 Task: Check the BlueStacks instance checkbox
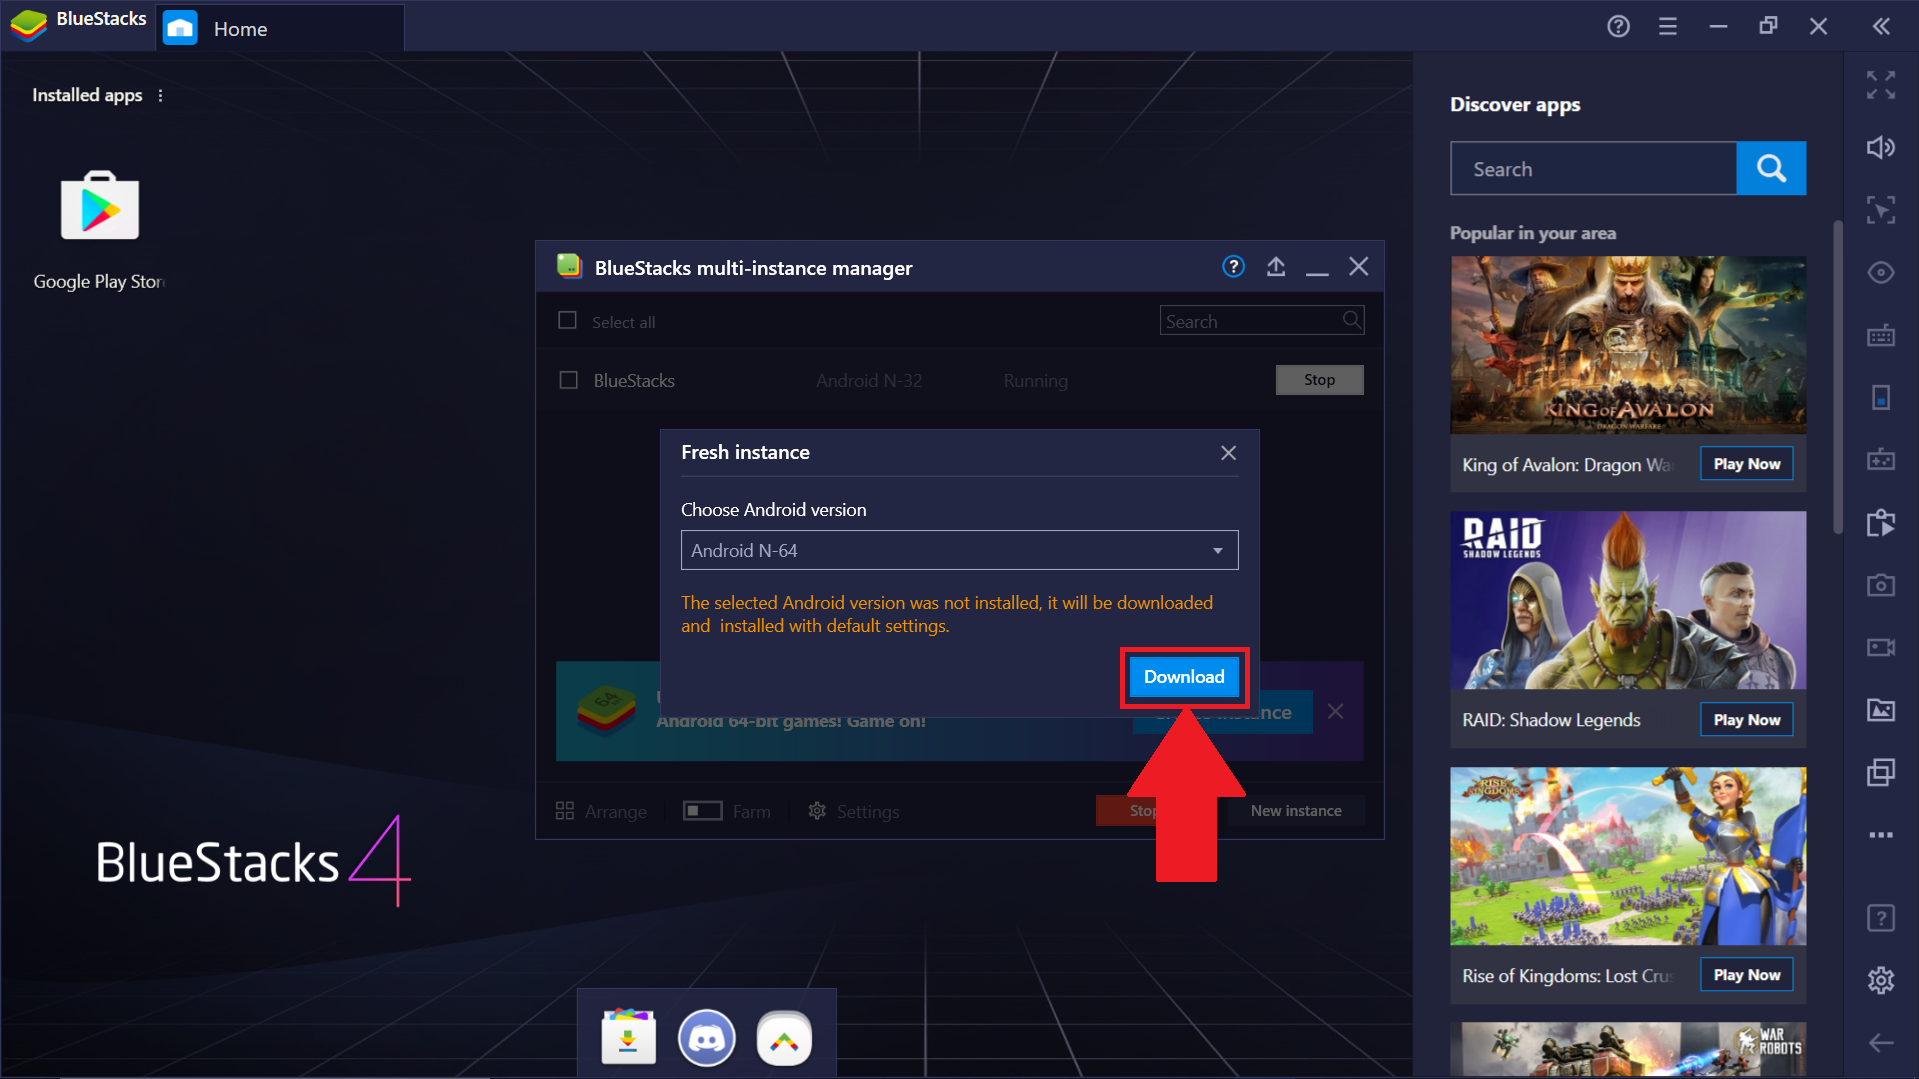568,380
